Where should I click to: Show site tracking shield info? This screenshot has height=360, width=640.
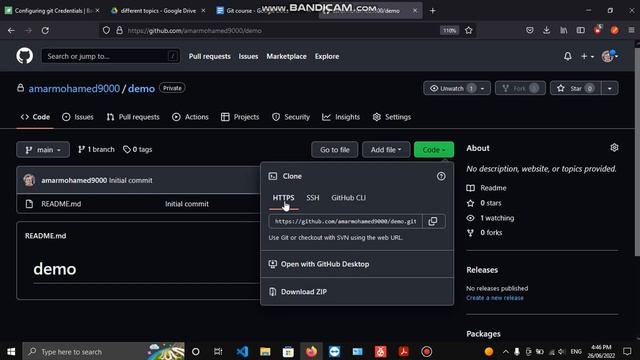click(x=106, y=30)
